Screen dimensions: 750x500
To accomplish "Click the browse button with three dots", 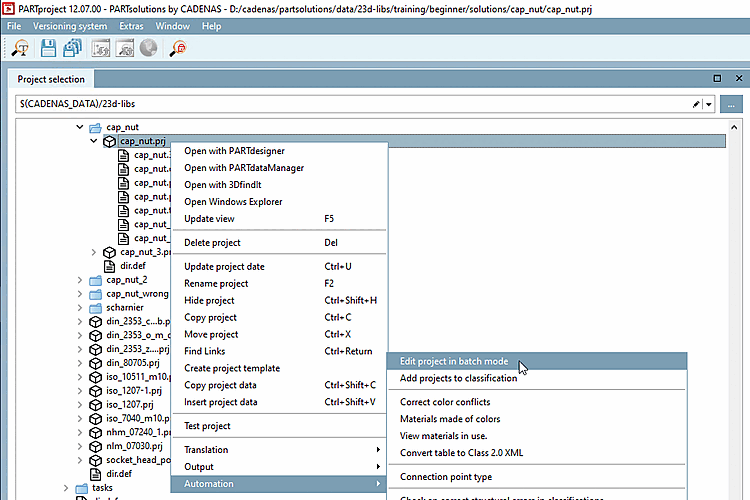I will click(x=732, y=103).
